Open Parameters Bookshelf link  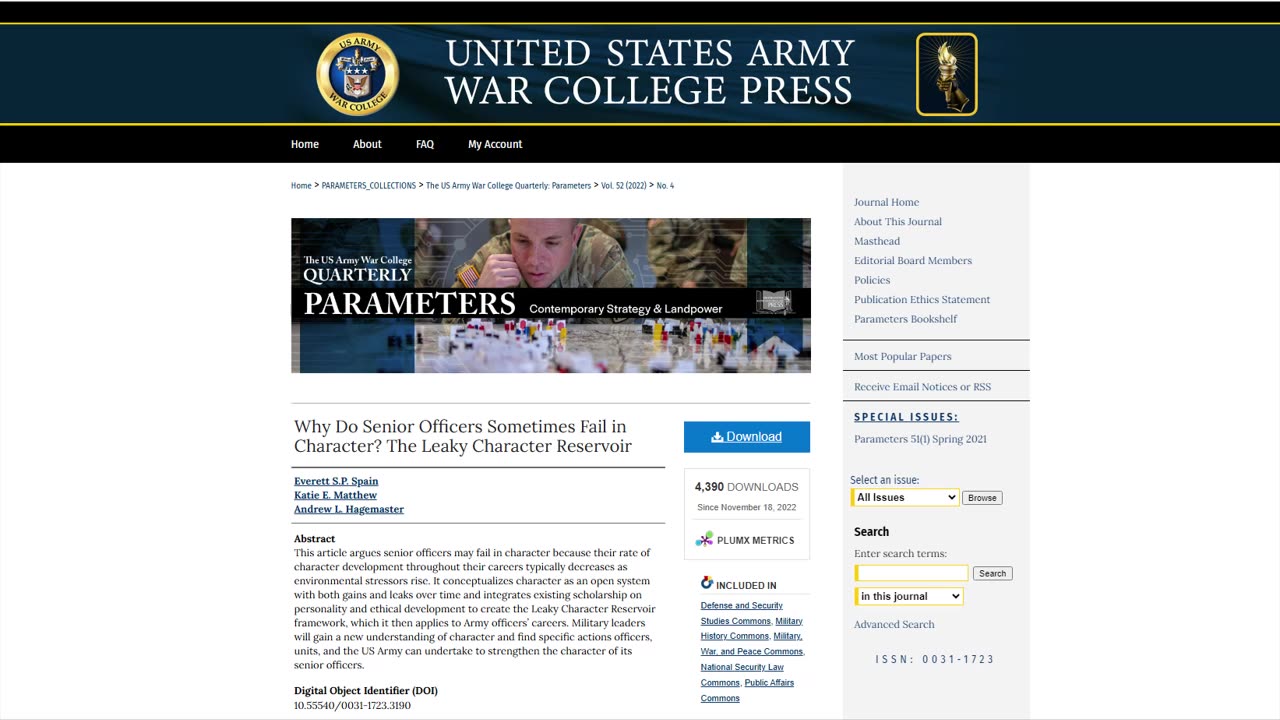(x=905, y=319)
